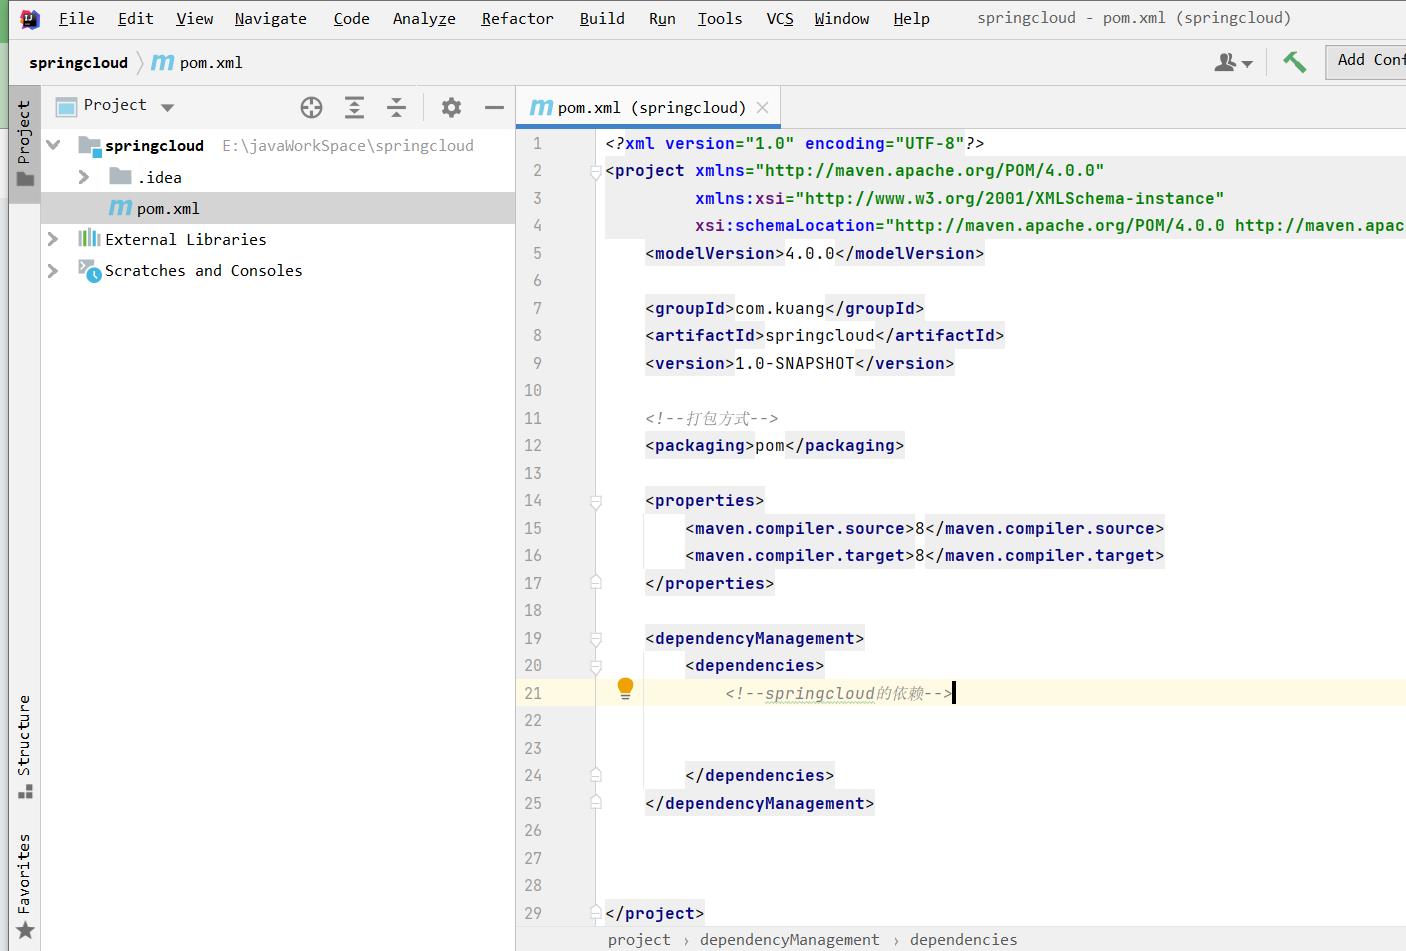Image resolution: width=1406 pixels, height=951 pixels.
Task: Open the Run menu
Action: coord(662,18)
